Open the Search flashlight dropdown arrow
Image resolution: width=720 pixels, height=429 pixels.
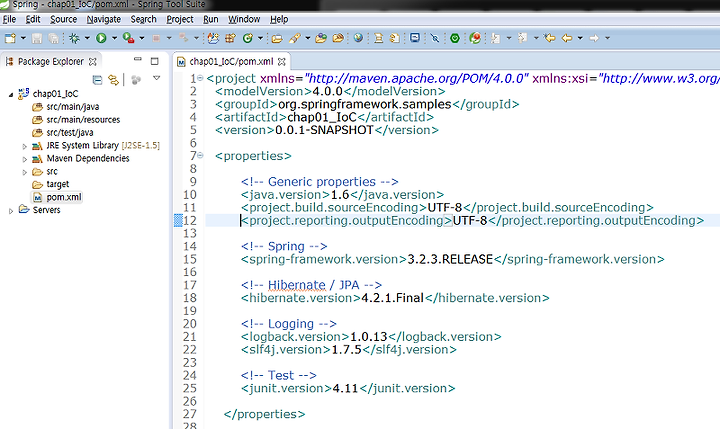point(308,38)
